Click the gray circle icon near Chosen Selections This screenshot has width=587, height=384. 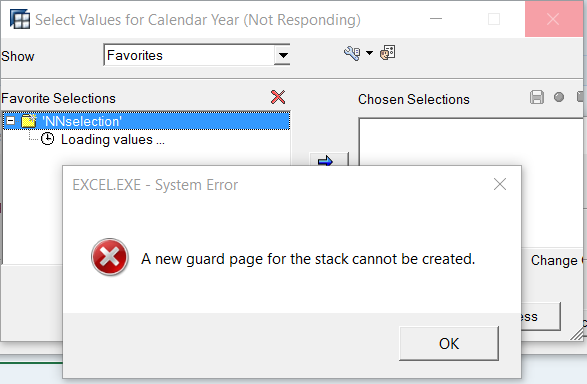(x=559, y=97)
